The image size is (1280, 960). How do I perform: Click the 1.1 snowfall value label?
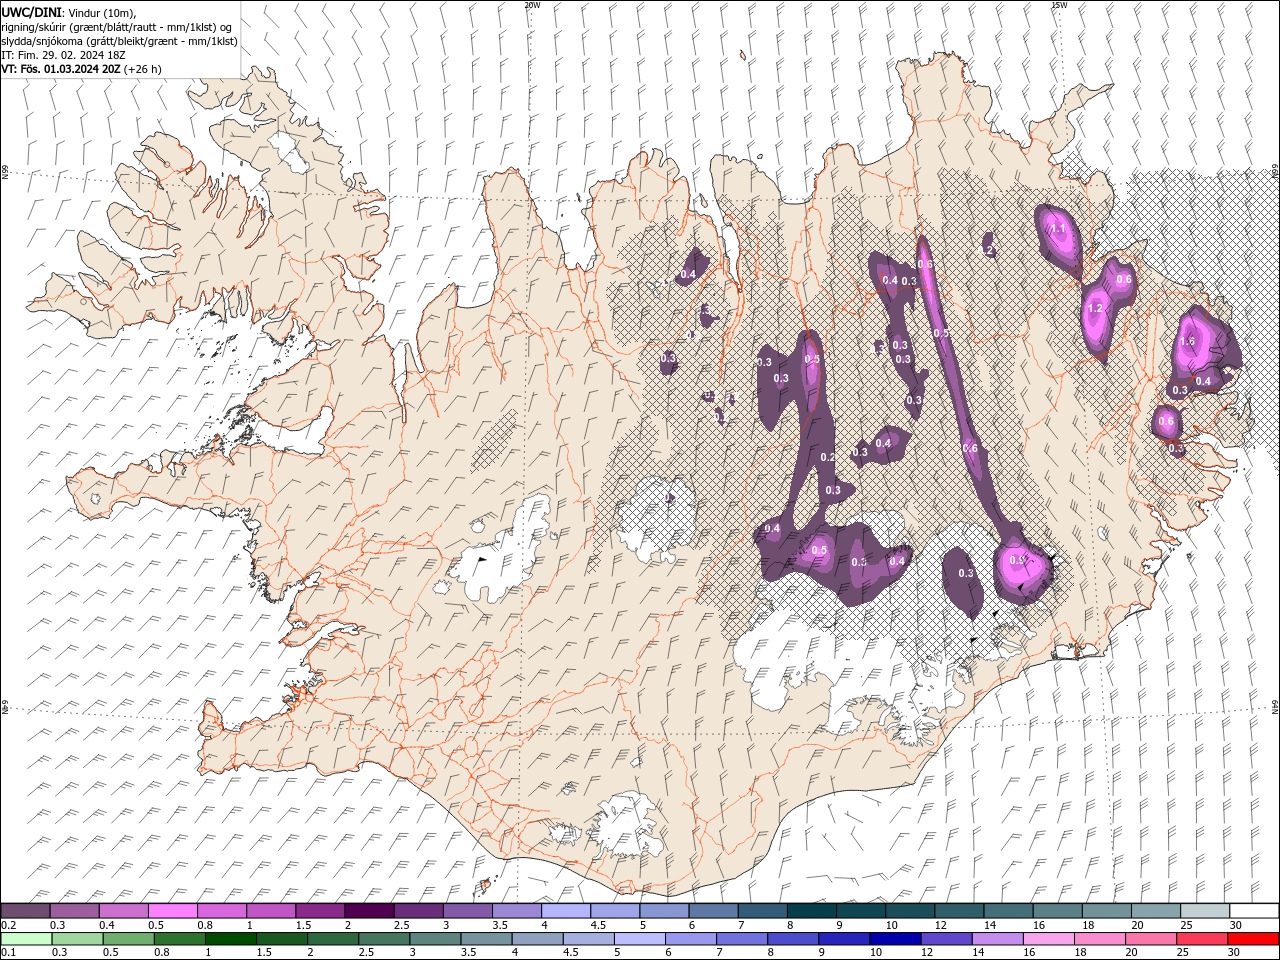click(x=1058, y=229)
